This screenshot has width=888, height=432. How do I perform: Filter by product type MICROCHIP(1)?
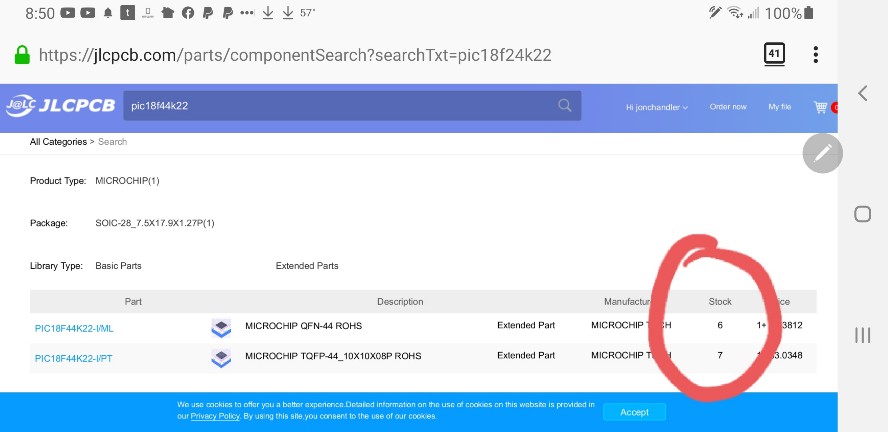click(127, 181)
